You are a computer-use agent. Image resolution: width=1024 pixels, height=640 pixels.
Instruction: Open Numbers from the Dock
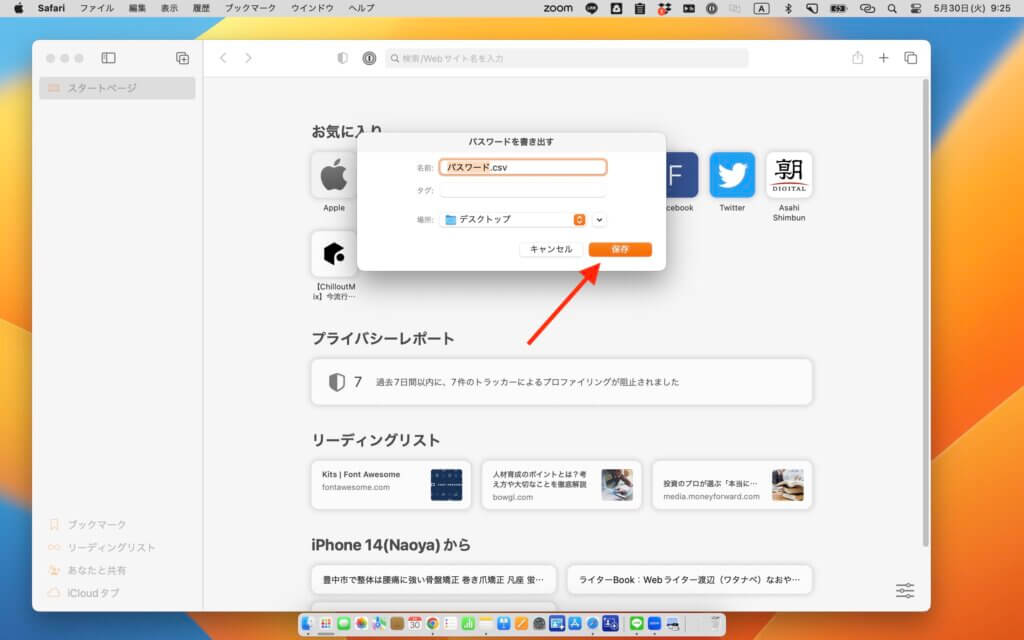468,624
